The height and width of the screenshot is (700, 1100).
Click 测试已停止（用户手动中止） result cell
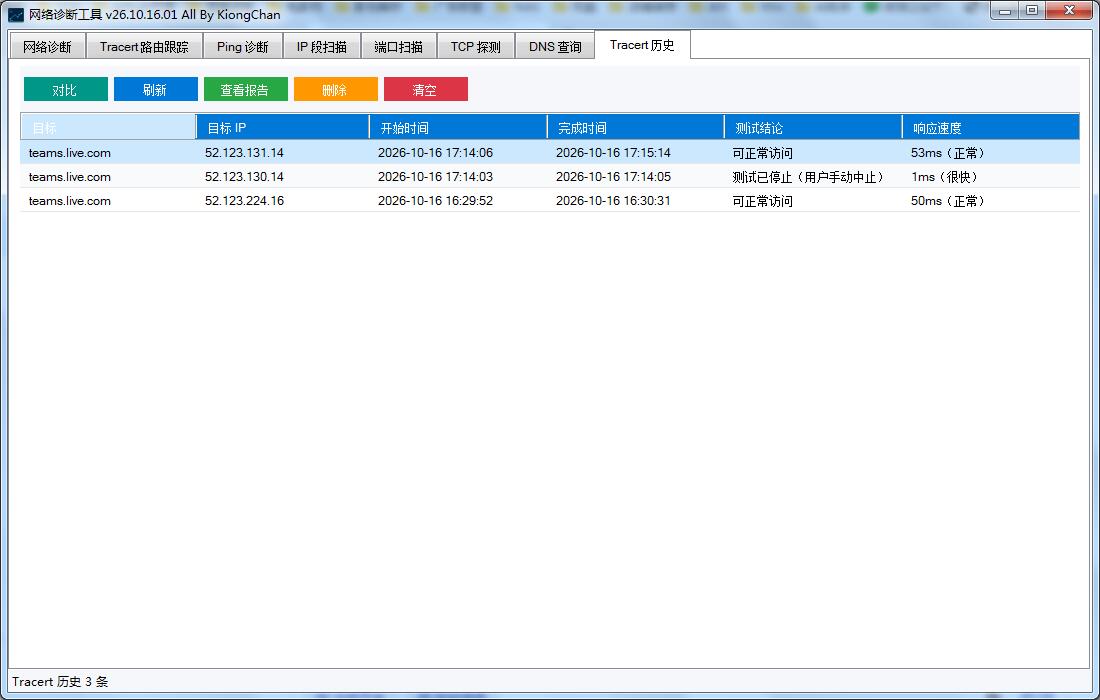tap(808, 177)
